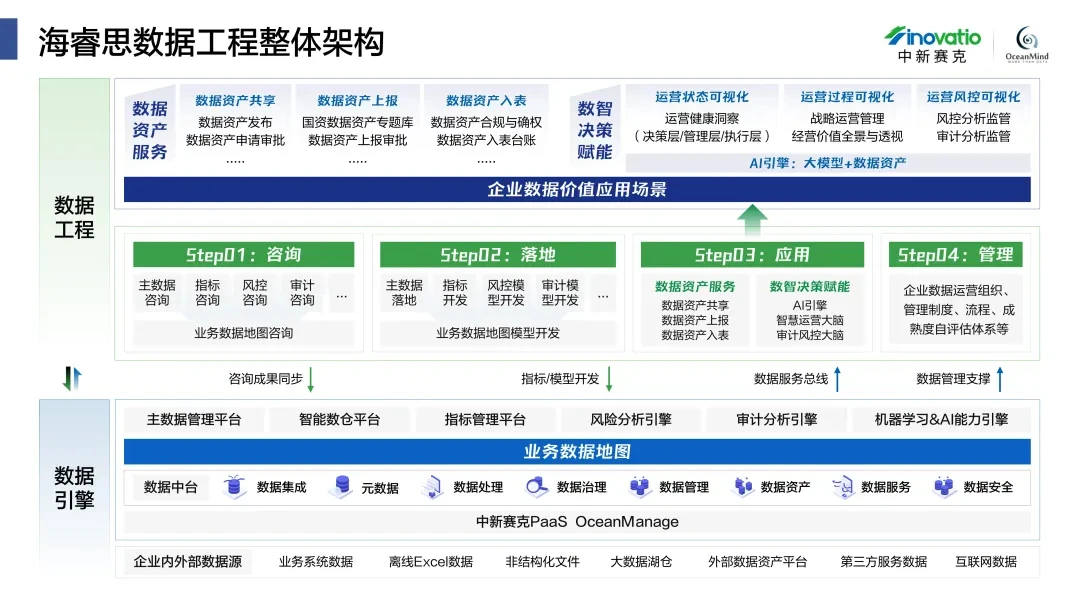Screen dimensions: 1080x608
Task: Click the 非结构化文件 text
Action: [x=543, y=562]
